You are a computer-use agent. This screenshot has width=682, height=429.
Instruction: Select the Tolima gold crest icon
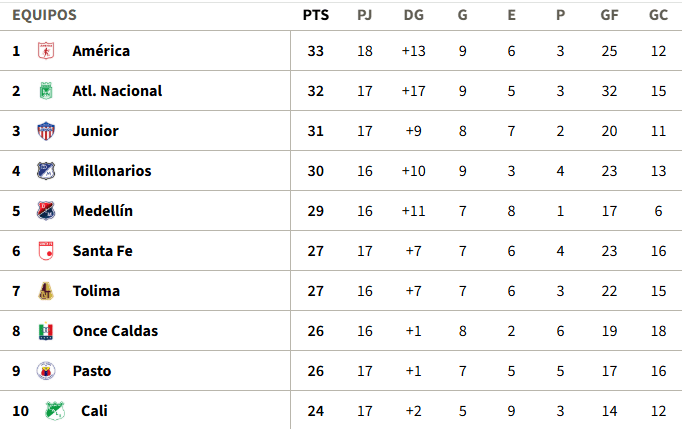coord(46,291)
